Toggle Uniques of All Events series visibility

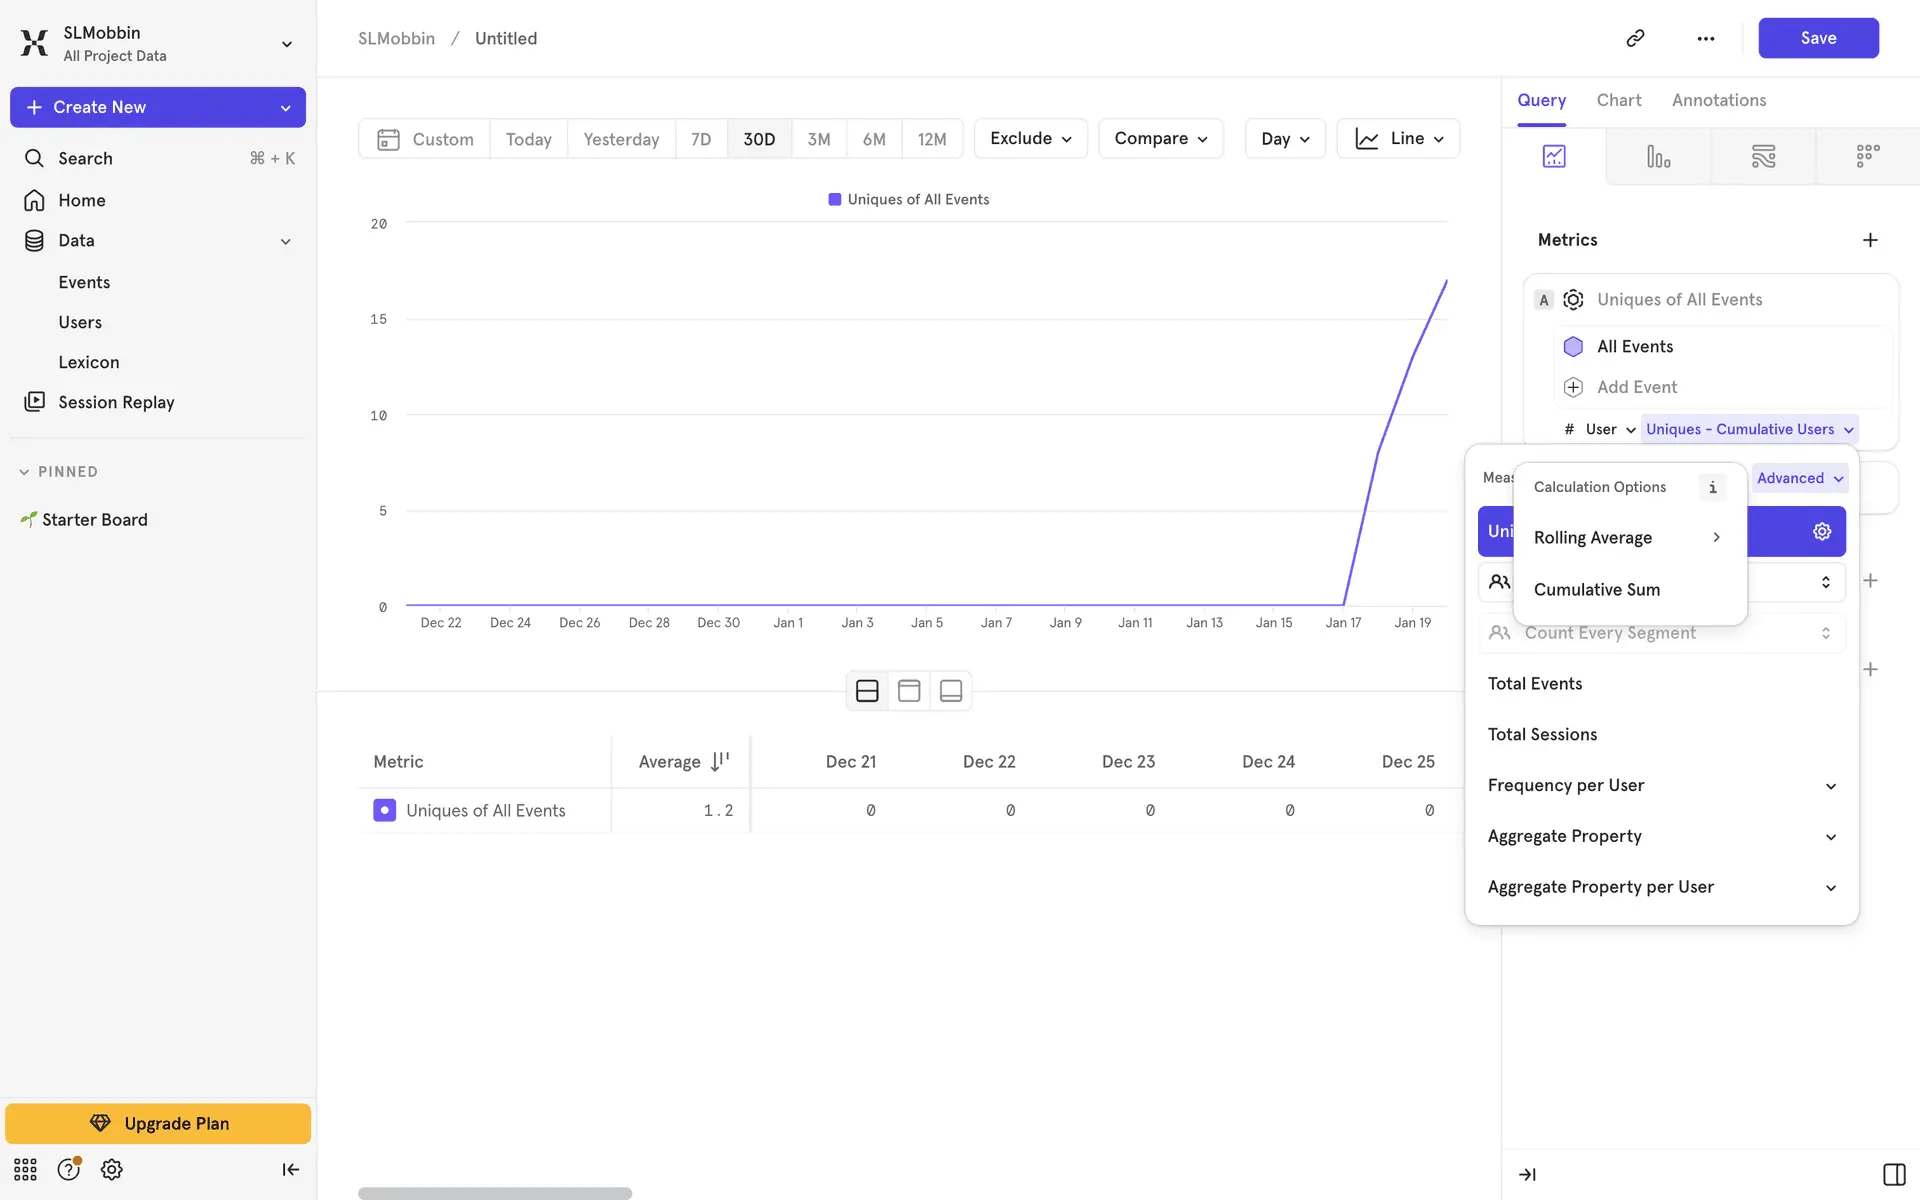[384, 810]
